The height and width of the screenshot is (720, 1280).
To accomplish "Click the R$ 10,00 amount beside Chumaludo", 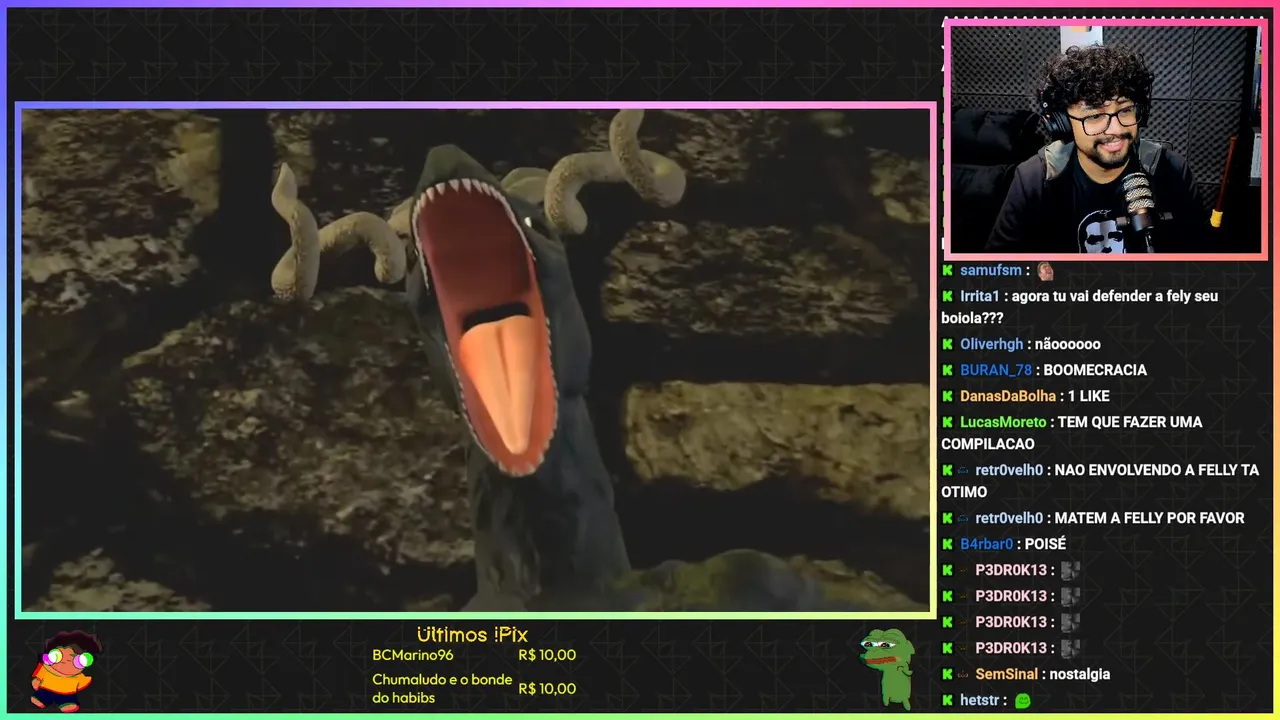I will click(x=547, y=688).
